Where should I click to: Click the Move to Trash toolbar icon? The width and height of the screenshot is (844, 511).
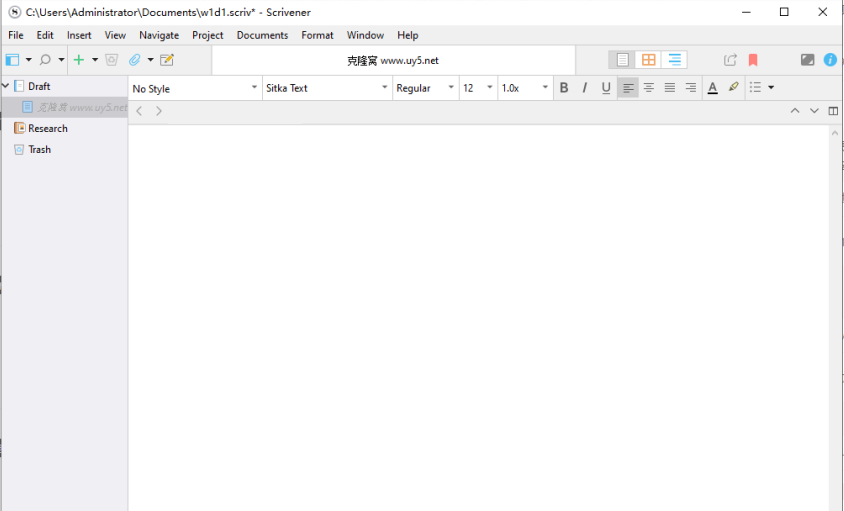tap(111, 60)
